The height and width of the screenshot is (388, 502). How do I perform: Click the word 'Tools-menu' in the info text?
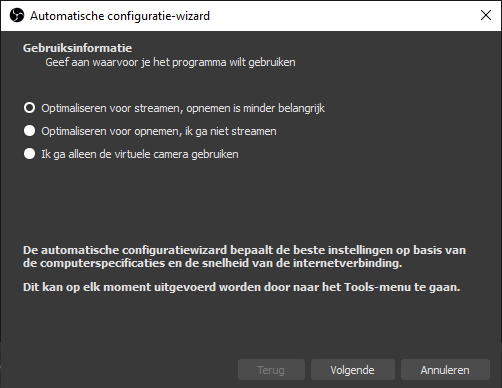[x=377, y=287]
